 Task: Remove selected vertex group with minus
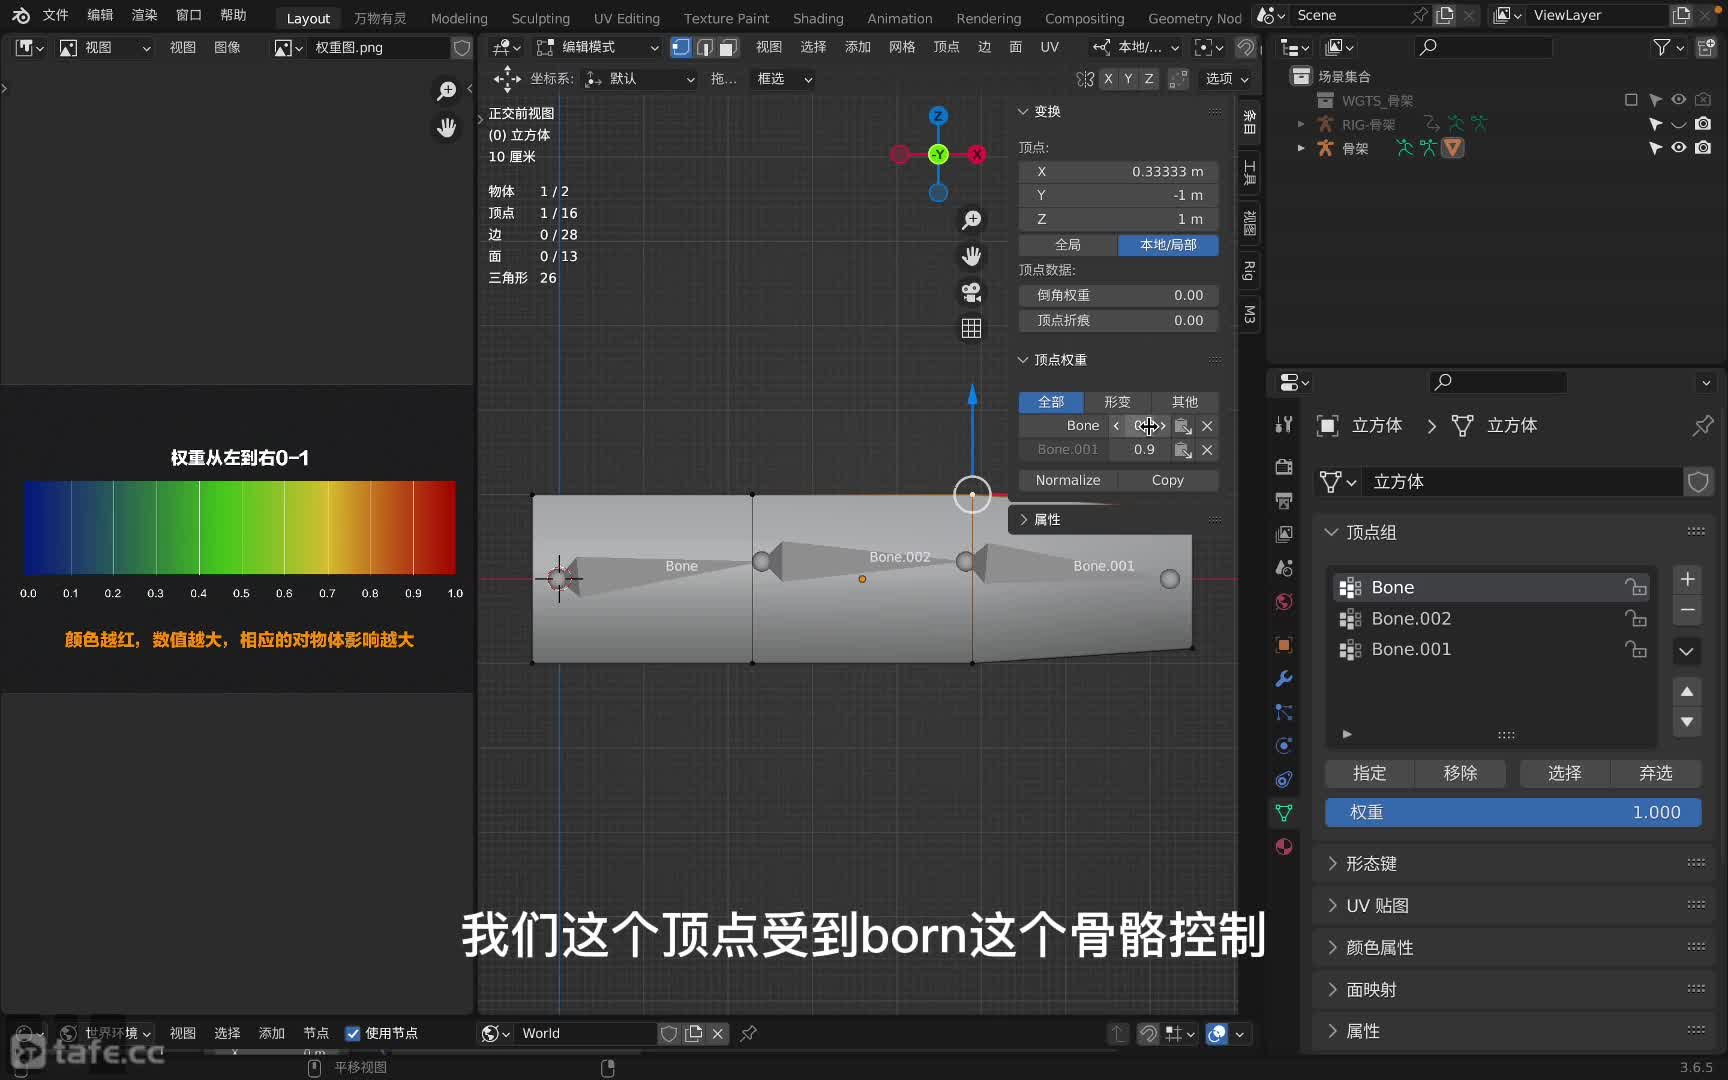click(x=1687, y=610)
